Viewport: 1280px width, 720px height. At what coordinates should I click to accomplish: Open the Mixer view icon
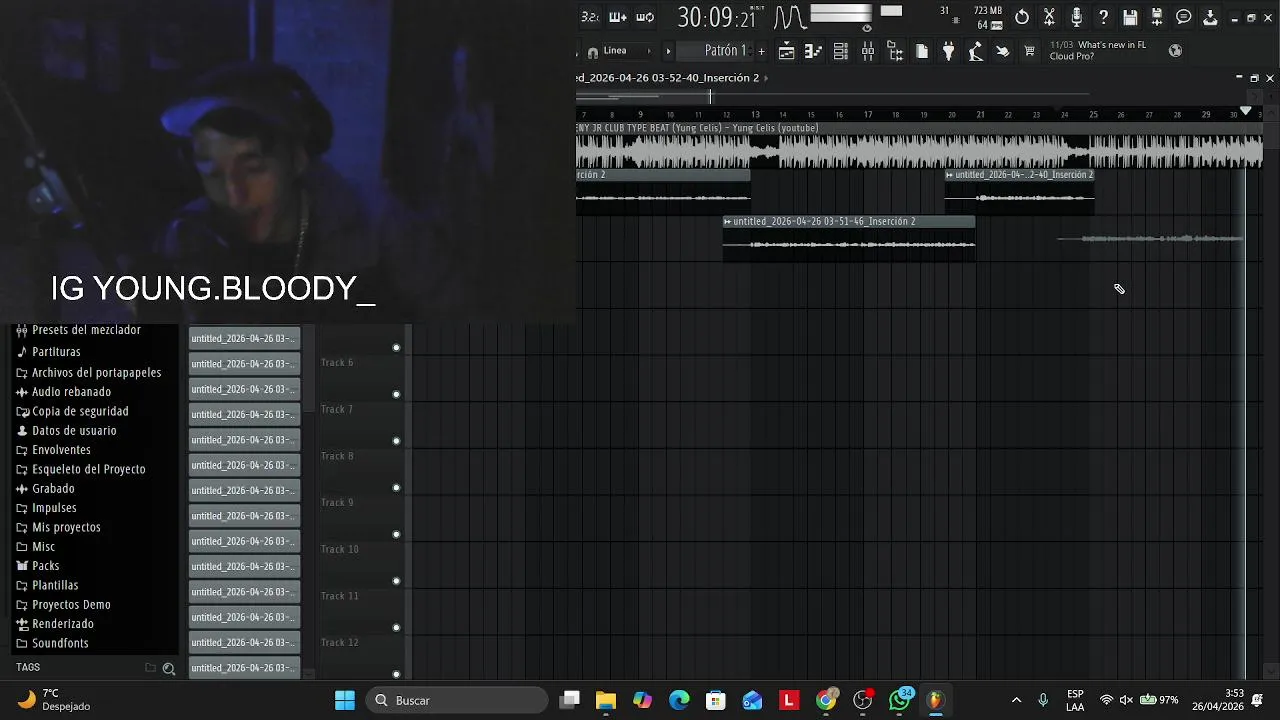pyautogui.click(x=867, y=51)
